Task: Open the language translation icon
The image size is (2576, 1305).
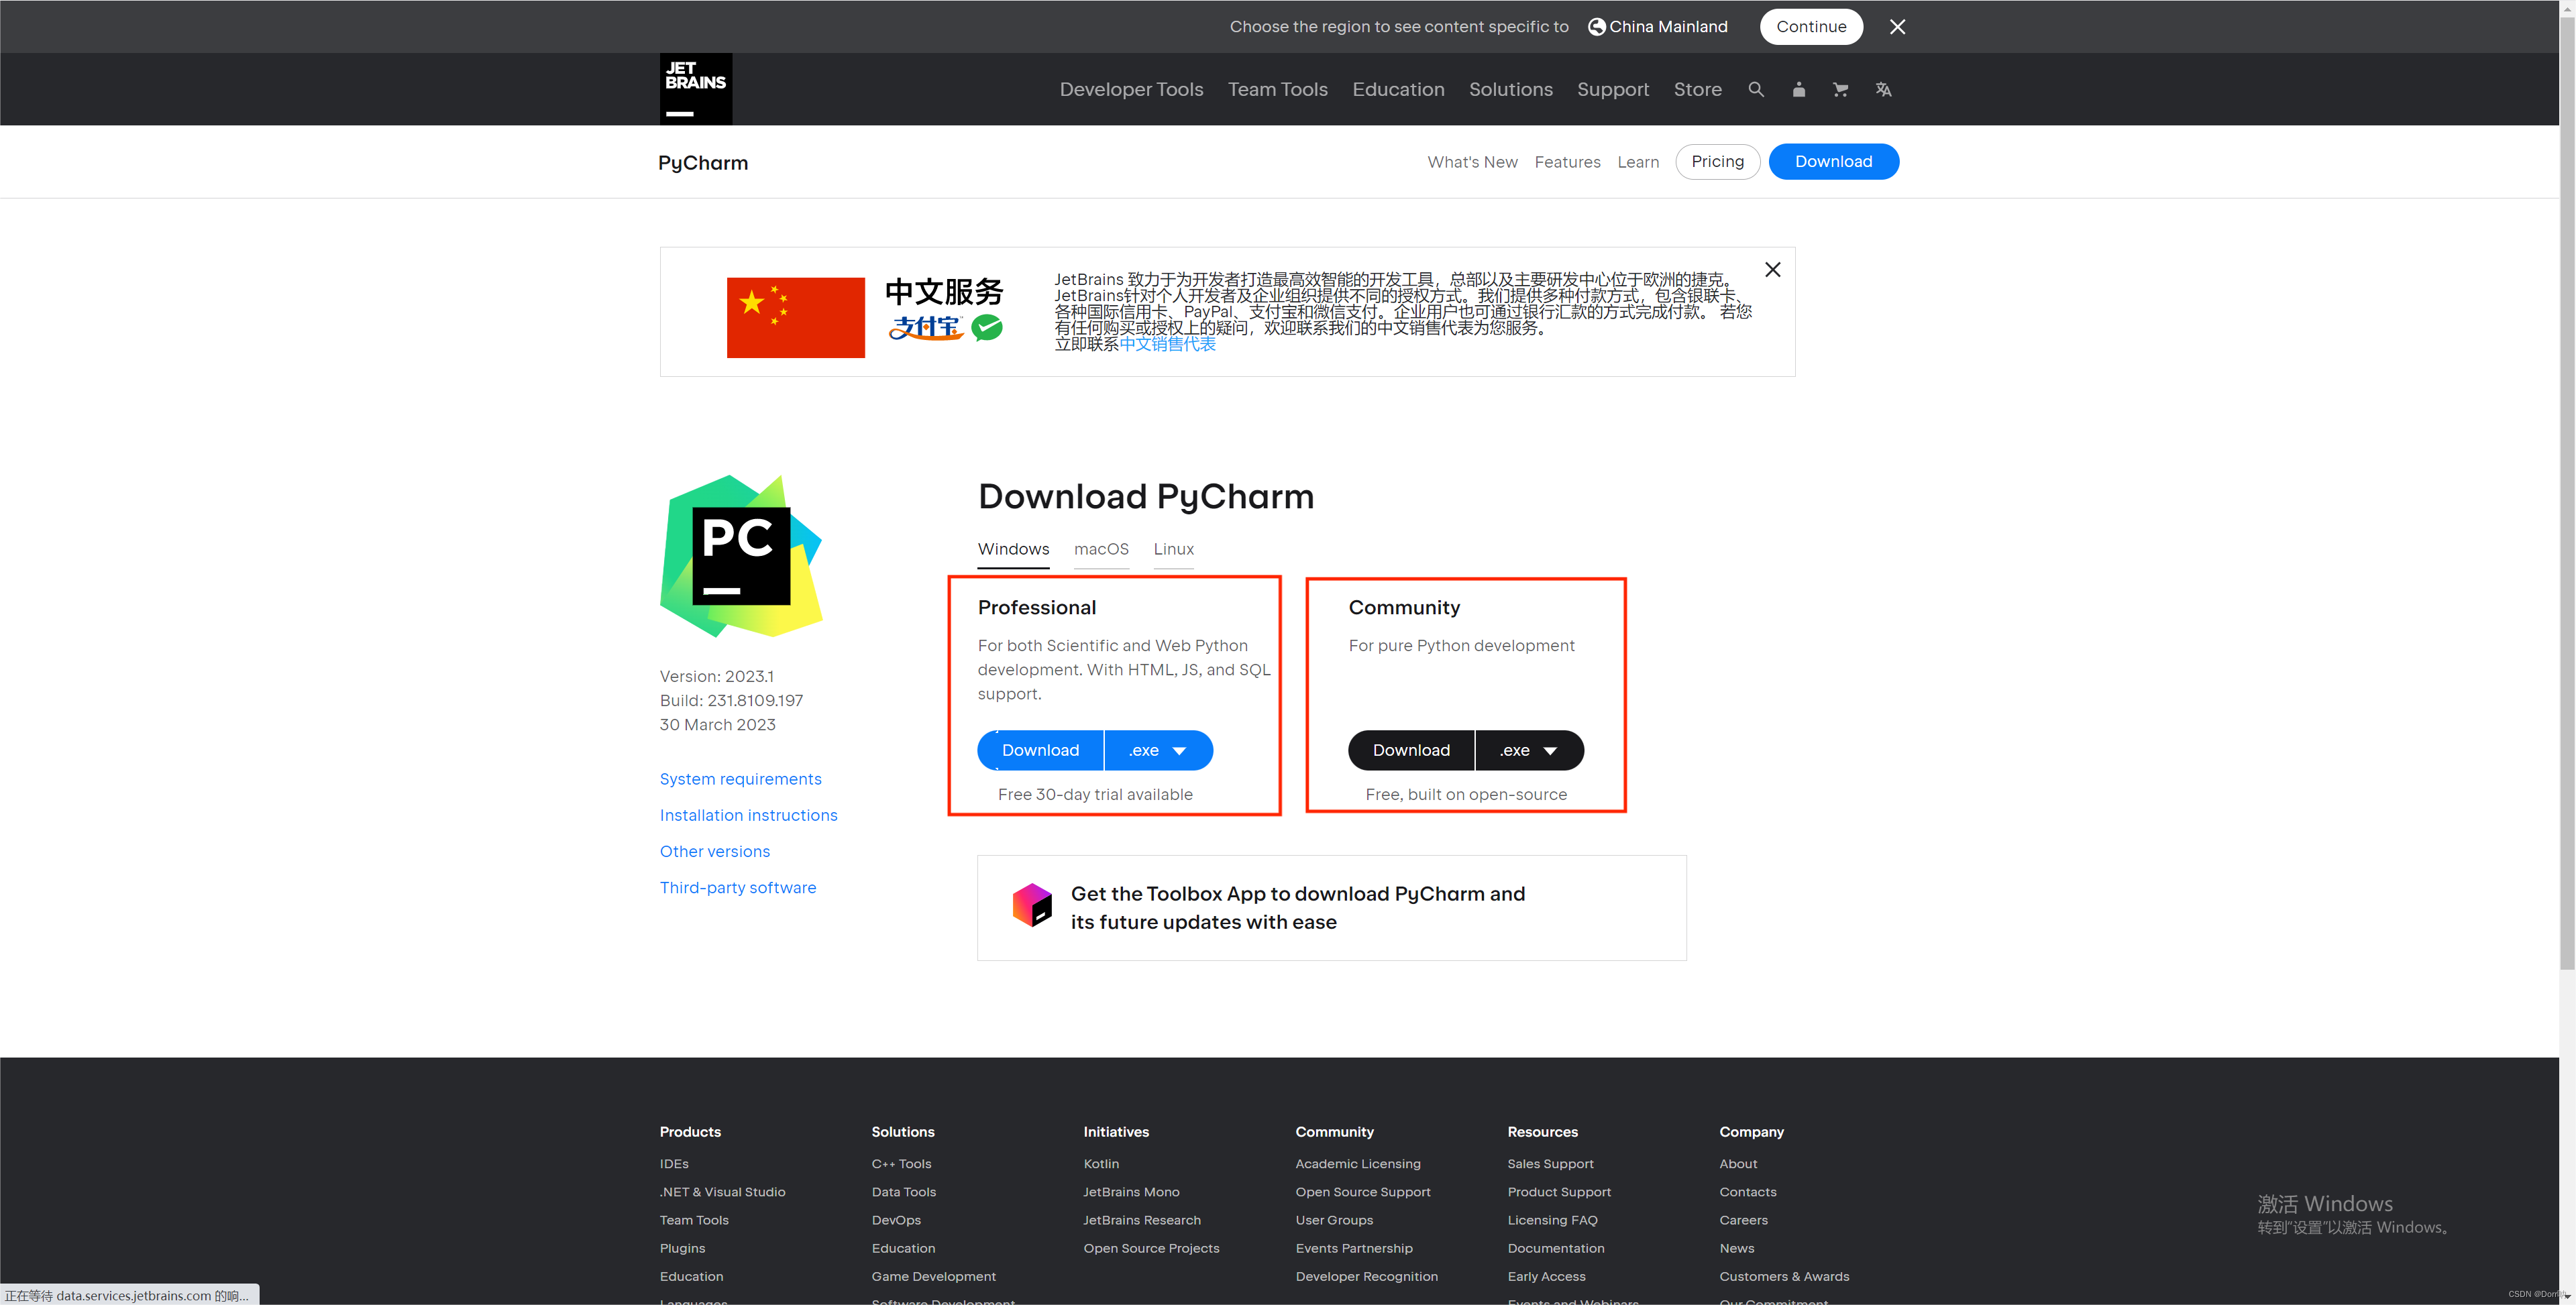Action: click(x=1883, y=89)
